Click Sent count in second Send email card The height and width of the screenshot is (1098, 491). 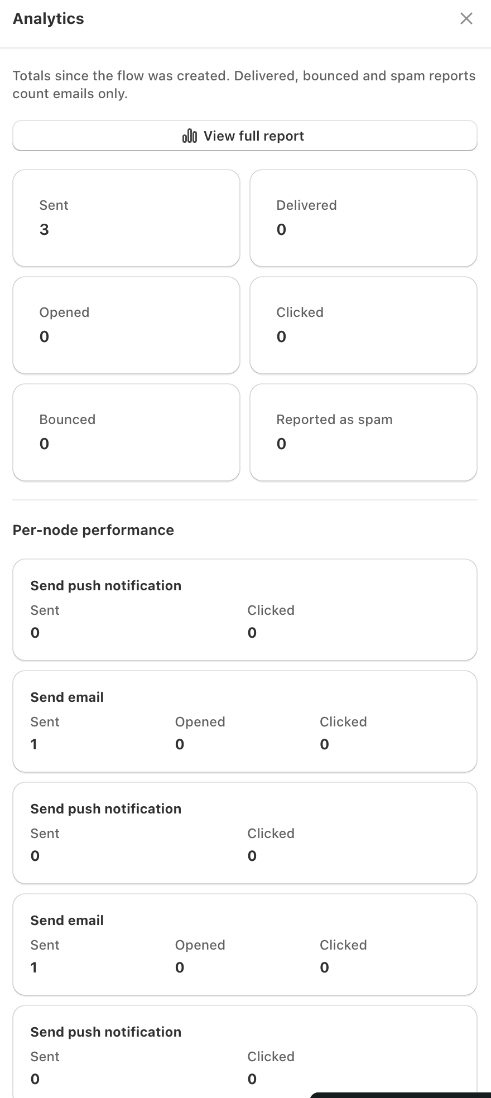(x=34, y=968)
